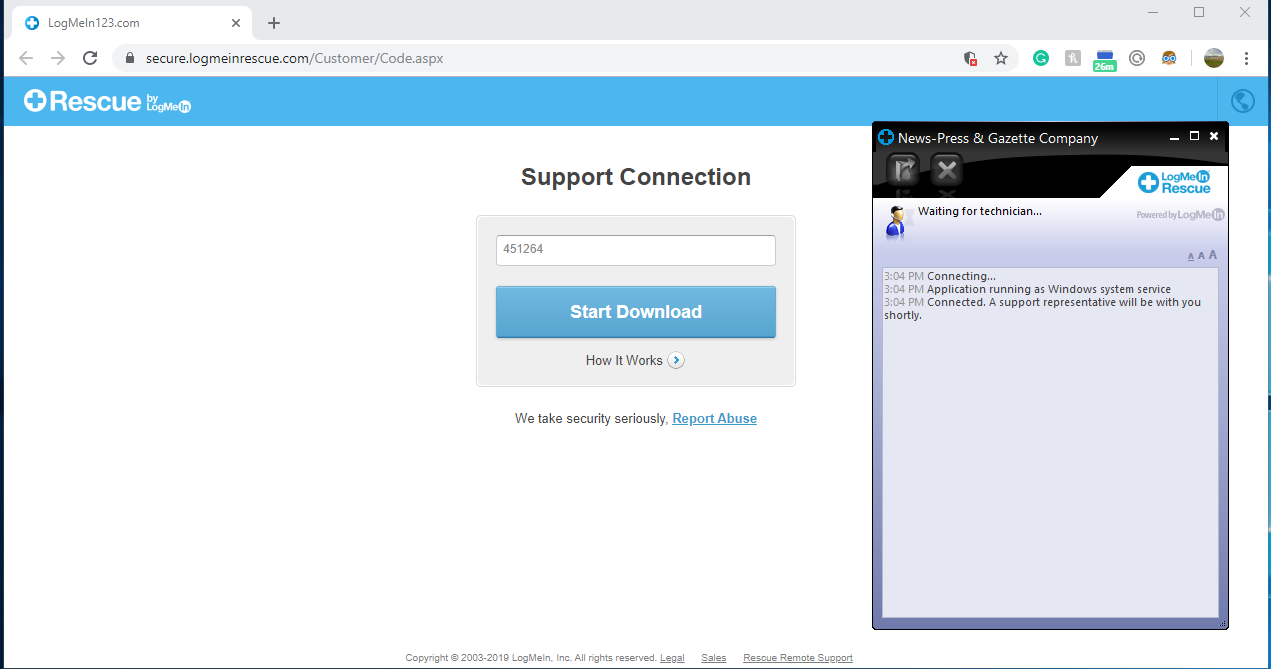Click the disconnect X button in Rescue applet toolbar
Screen dimensions: 1271x669
point(947,171)
